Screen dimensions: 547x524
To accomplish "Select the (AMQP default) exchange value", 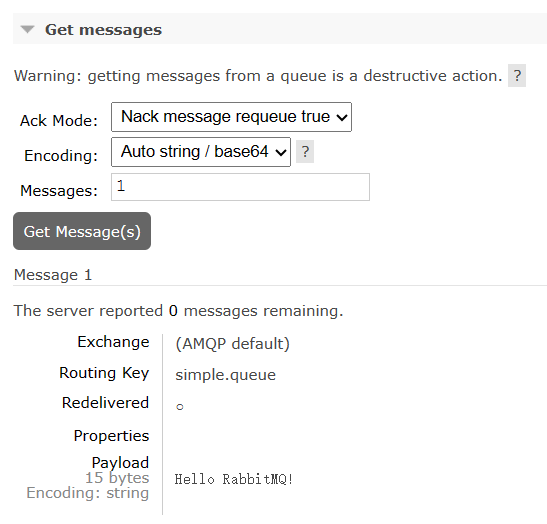I will [x=232, y=344].
